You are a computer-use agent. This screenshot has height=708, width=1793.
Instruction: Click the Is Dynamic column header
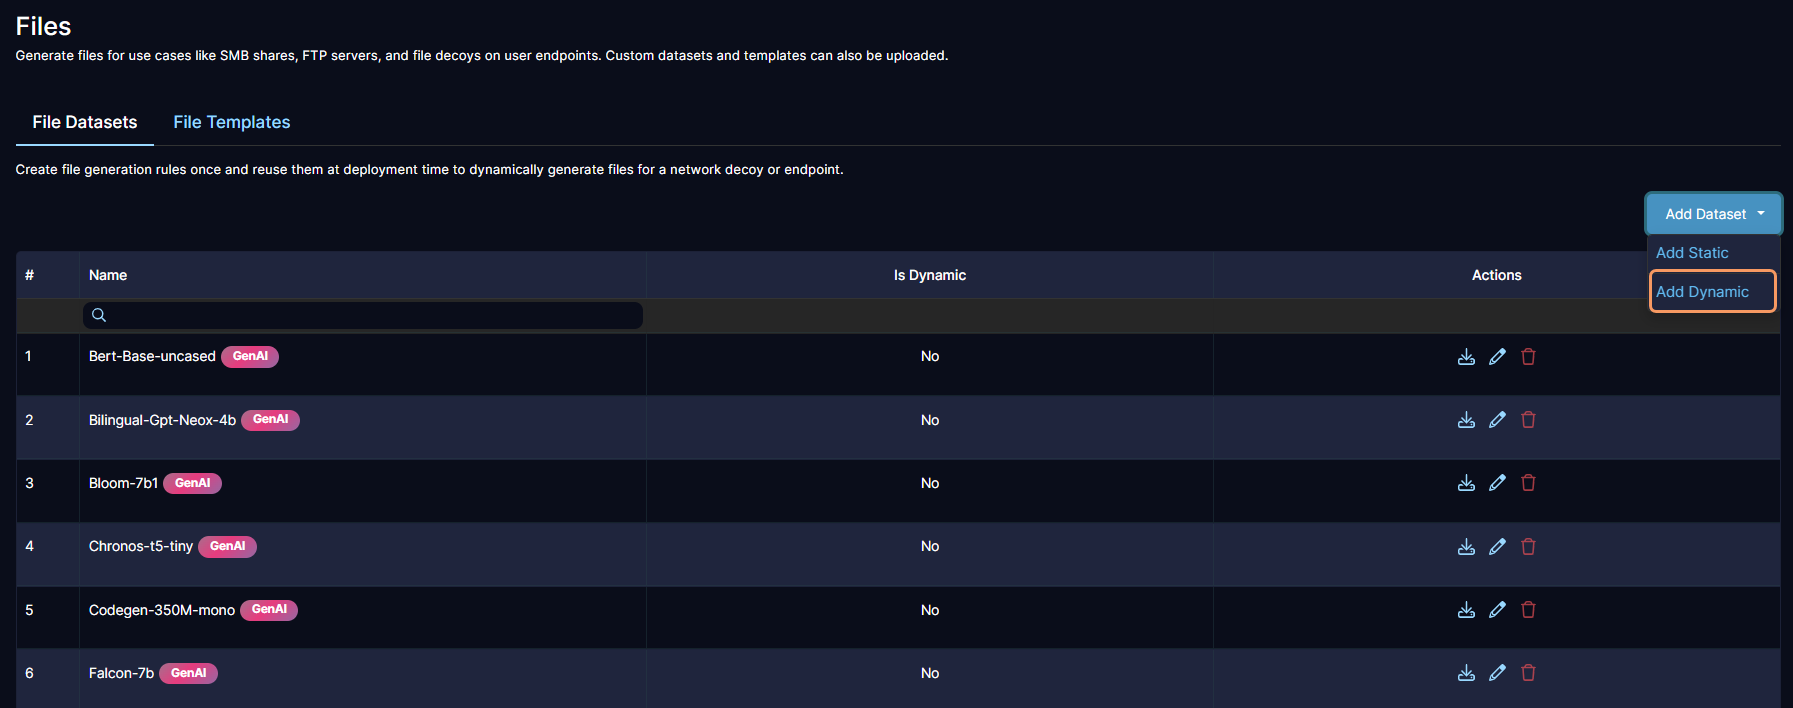coord(929,274)
